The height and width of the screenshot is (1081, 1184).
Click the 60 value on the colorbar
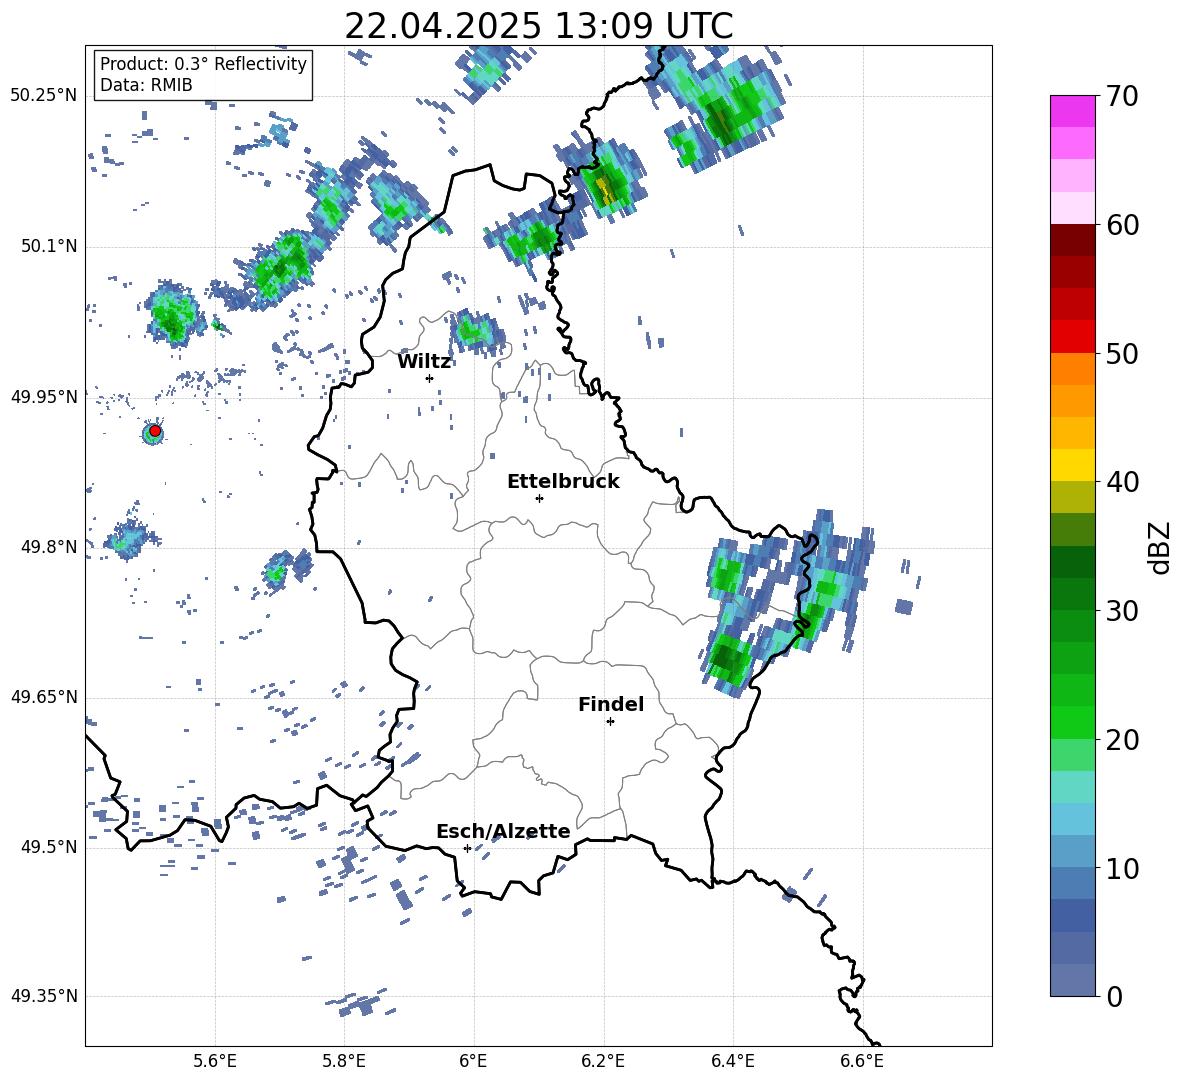click(x=1123, y=225)
